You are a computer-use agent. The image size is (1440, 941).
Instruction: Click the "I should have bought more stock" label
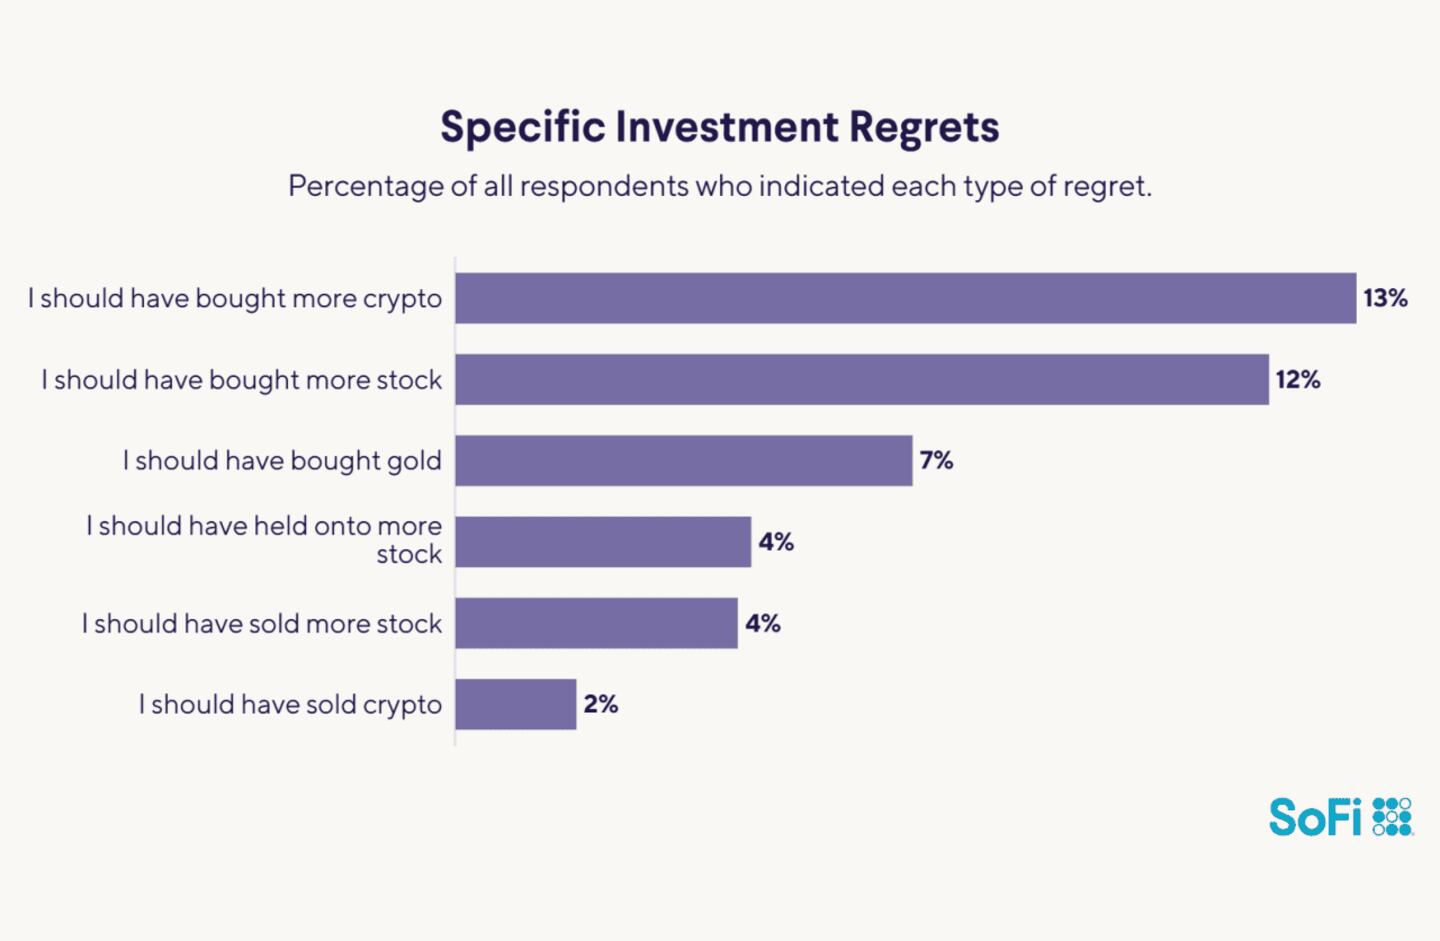click(241, 379)
